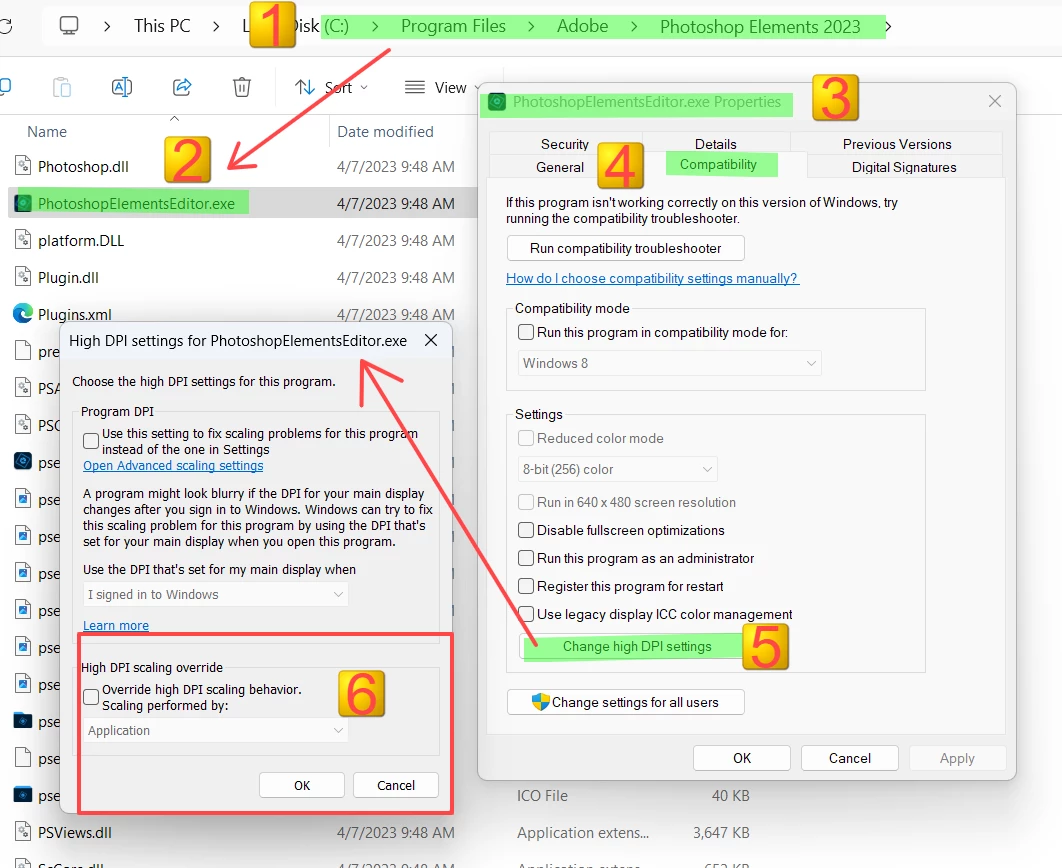This screenshot has width=1062, height=868.
Task: Expand the chevron after Photoshop Elements 2023
Action: pyautogui.click(x=888, y=26)
